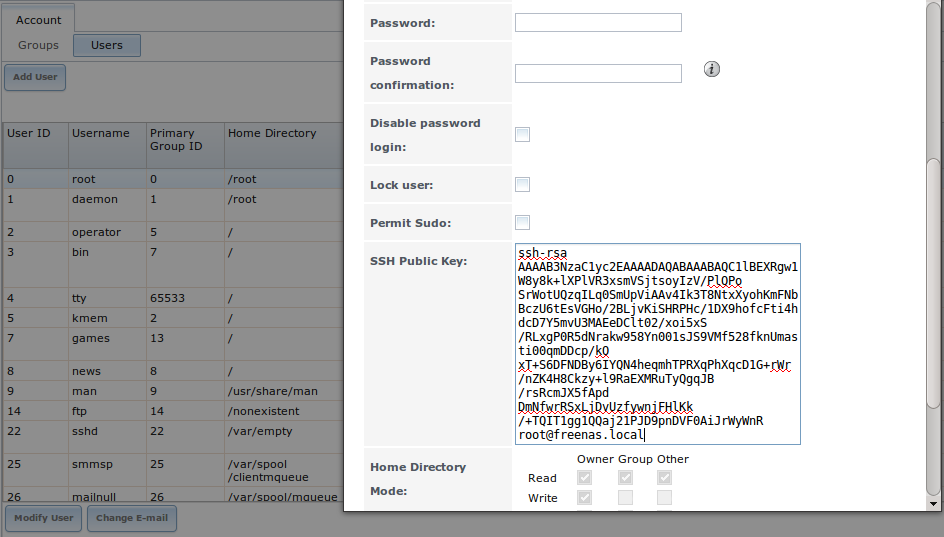
Task: Switch to the Groups tab
Action: point(39,45)
